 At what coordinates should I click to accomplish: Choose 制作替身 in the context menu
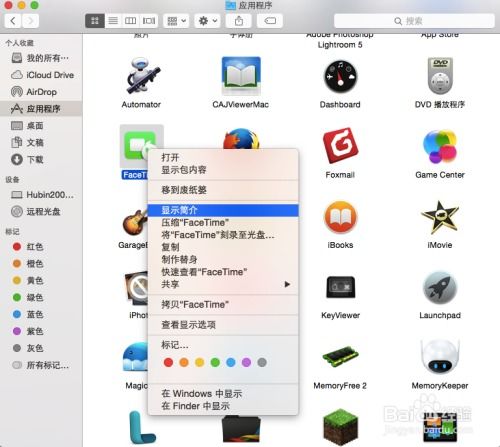(x=223, y=259)
